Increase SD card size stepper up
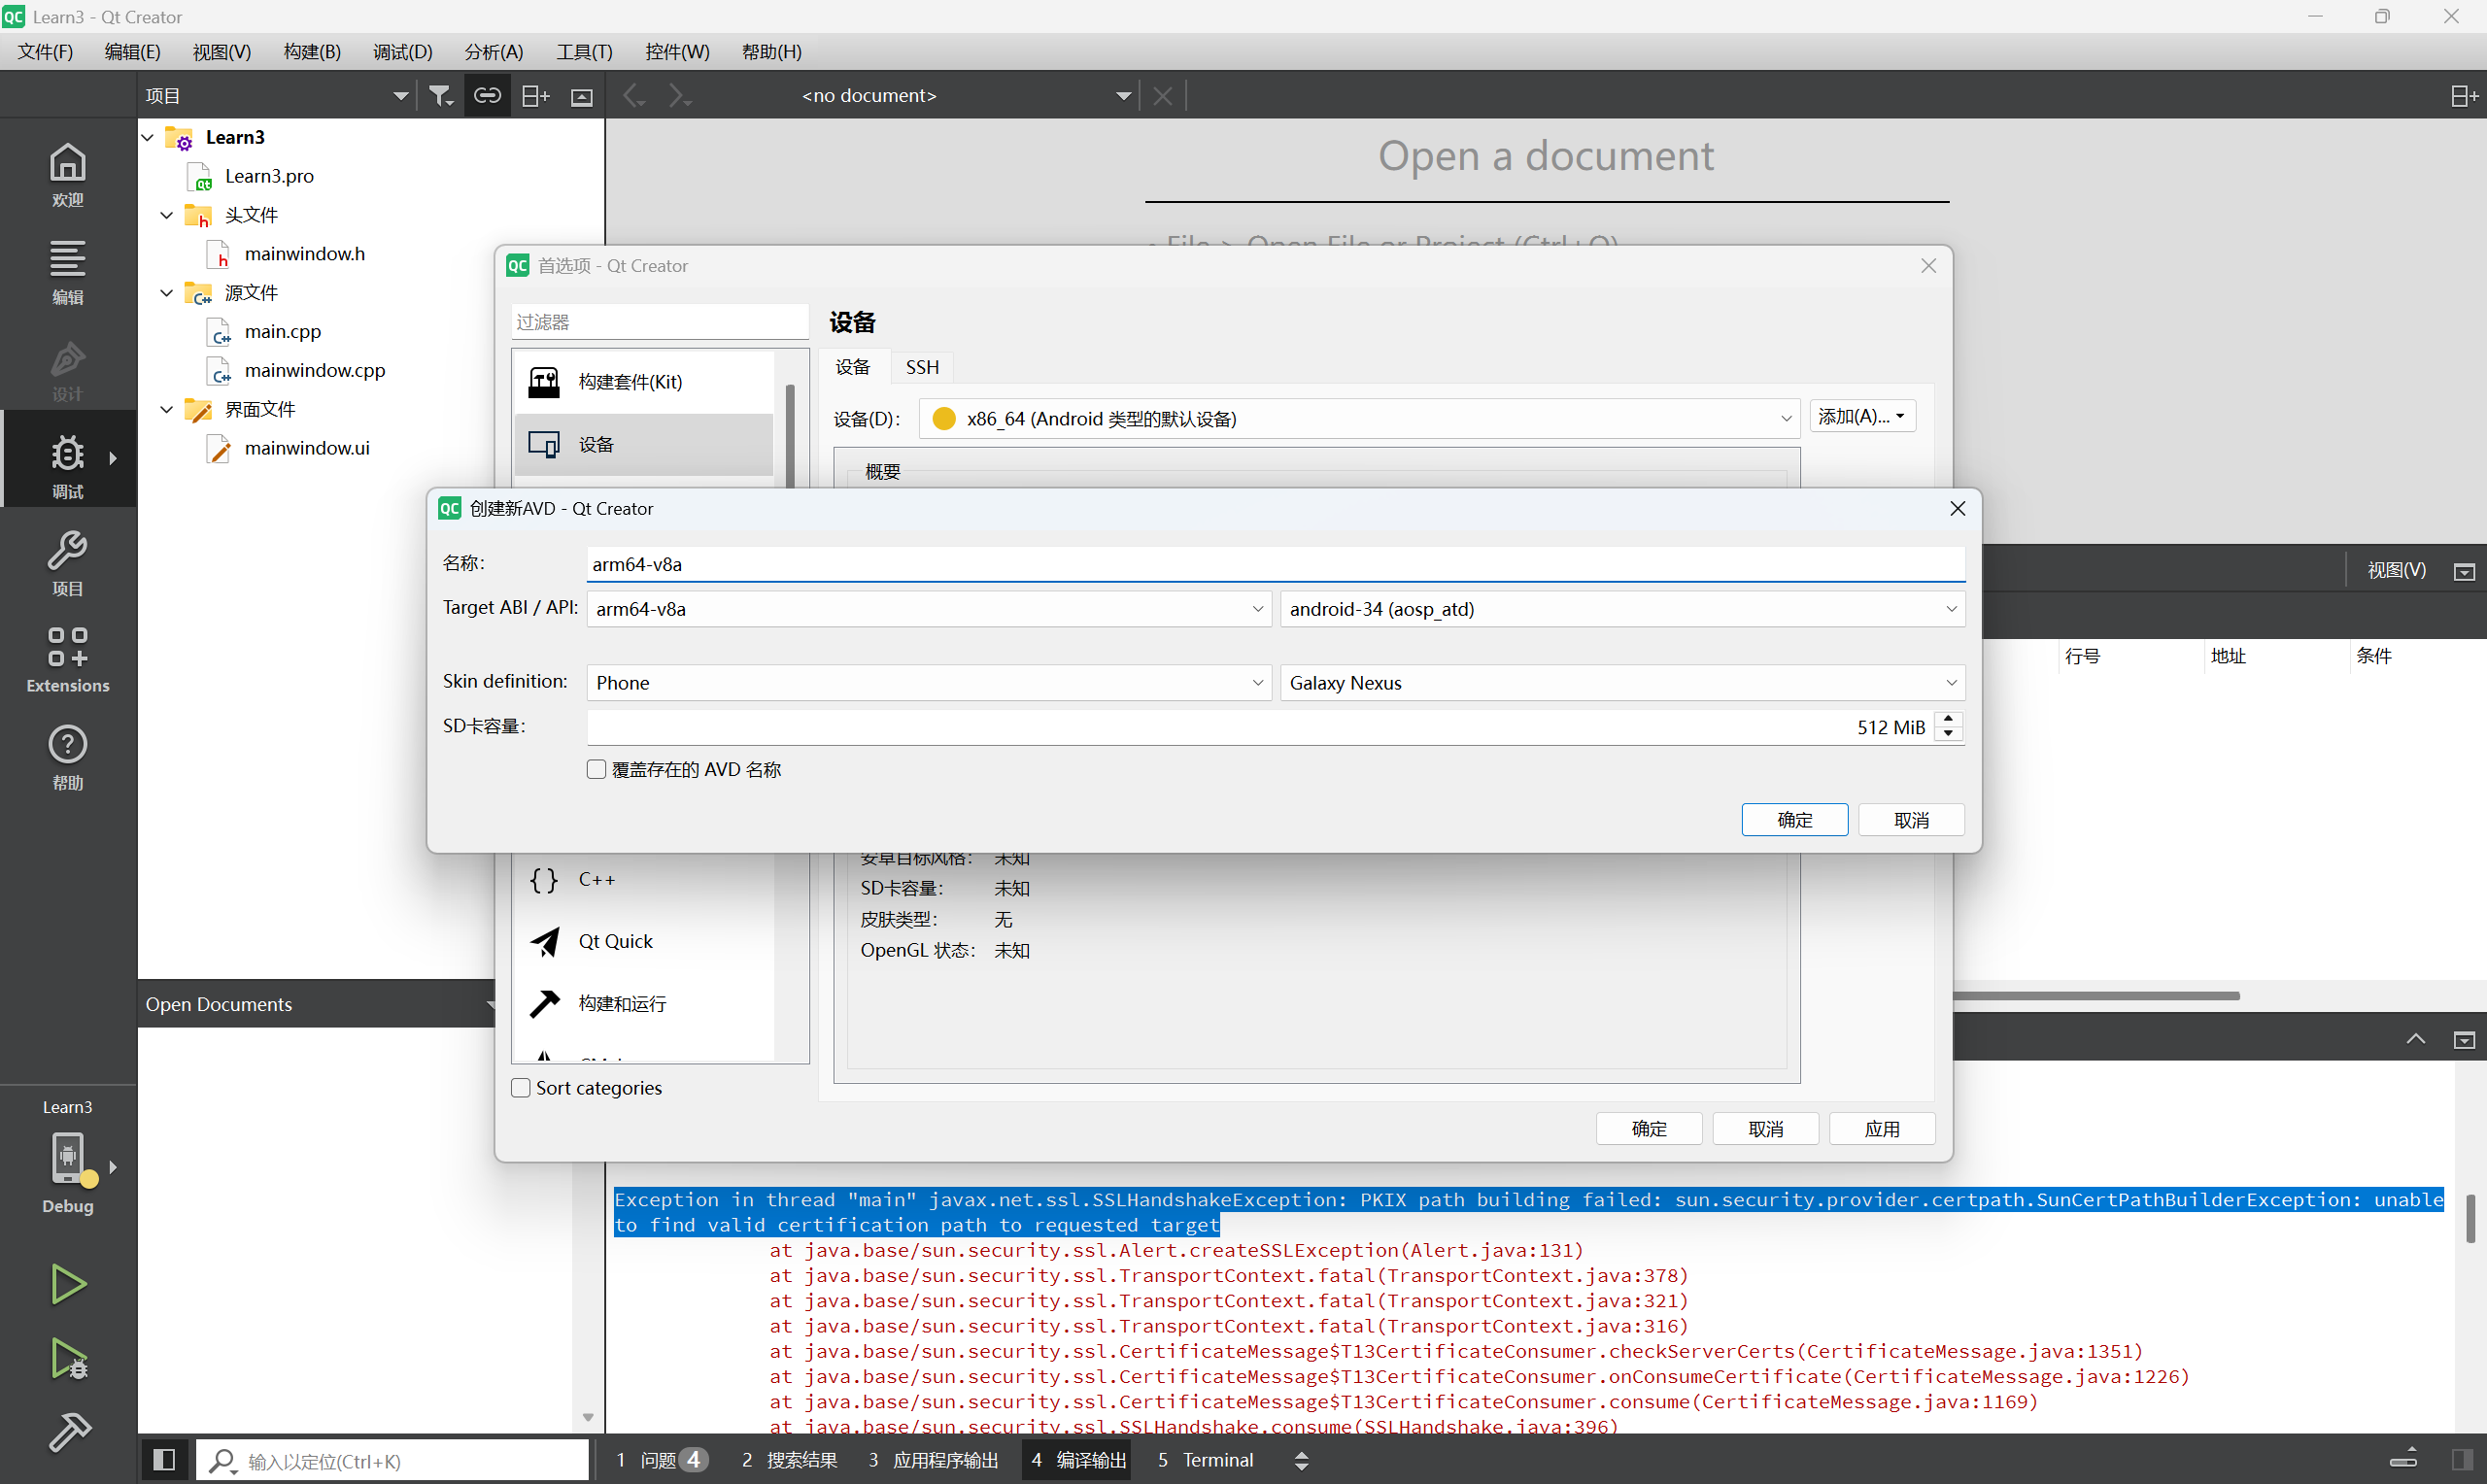 1948,718
